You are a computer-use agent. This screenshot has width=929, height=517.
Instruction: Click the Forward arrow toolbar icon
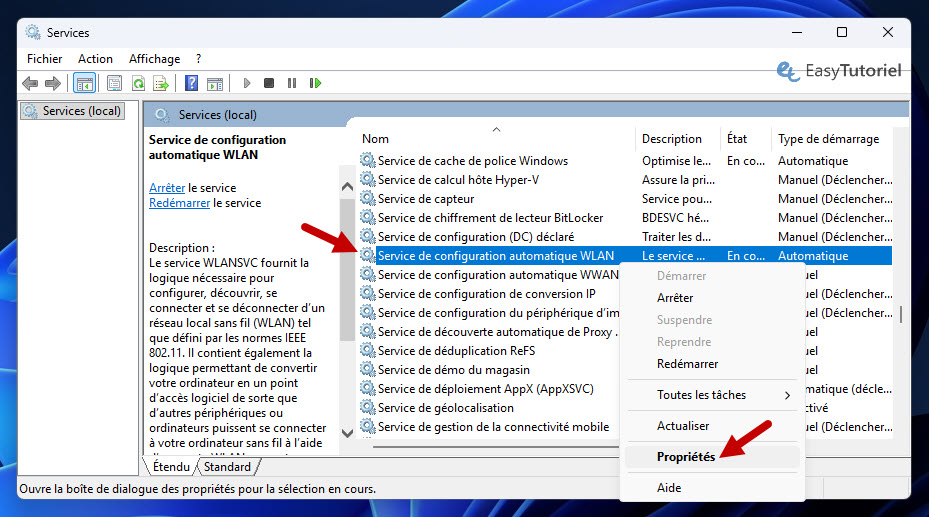53,84
